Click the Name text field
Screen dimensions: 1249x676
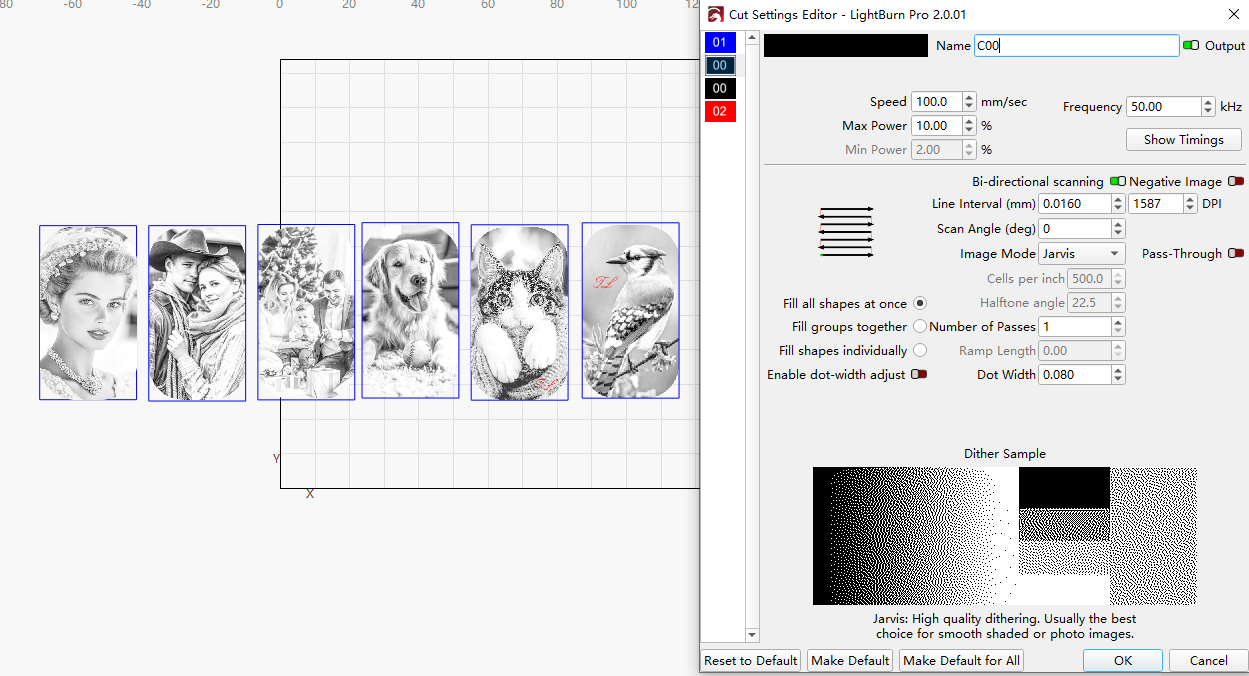(x=1076, y=46)
